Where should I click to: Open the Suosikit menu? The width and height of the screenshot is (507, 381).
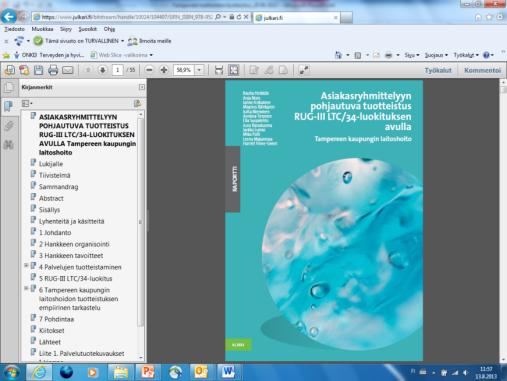point(88,29)
